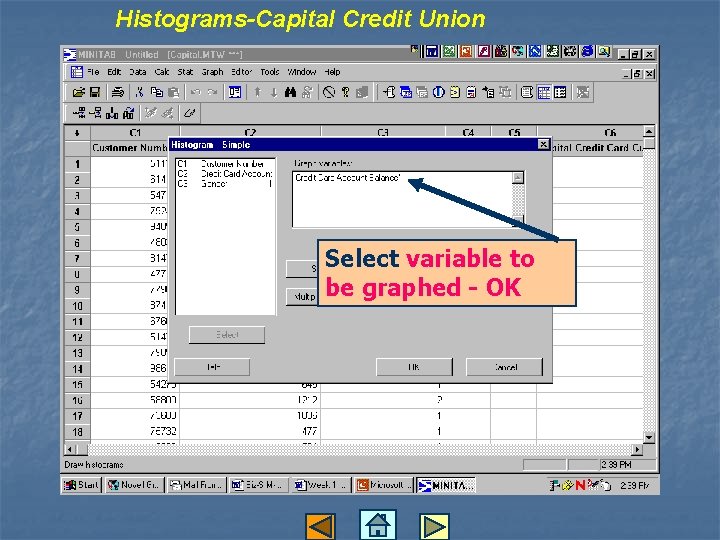Screen dimensions: 720x540
Task: Click worksheet horizontal scrollbar left arrow
Action: coord(70,449)
